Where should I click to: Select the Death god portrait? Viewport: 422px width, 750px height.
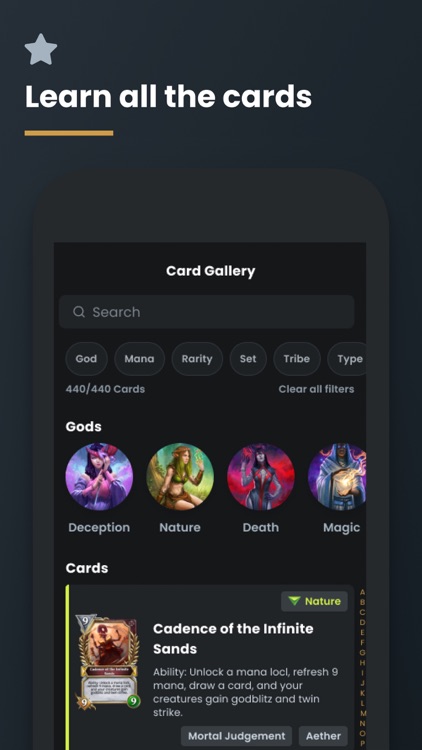[261, 477]
